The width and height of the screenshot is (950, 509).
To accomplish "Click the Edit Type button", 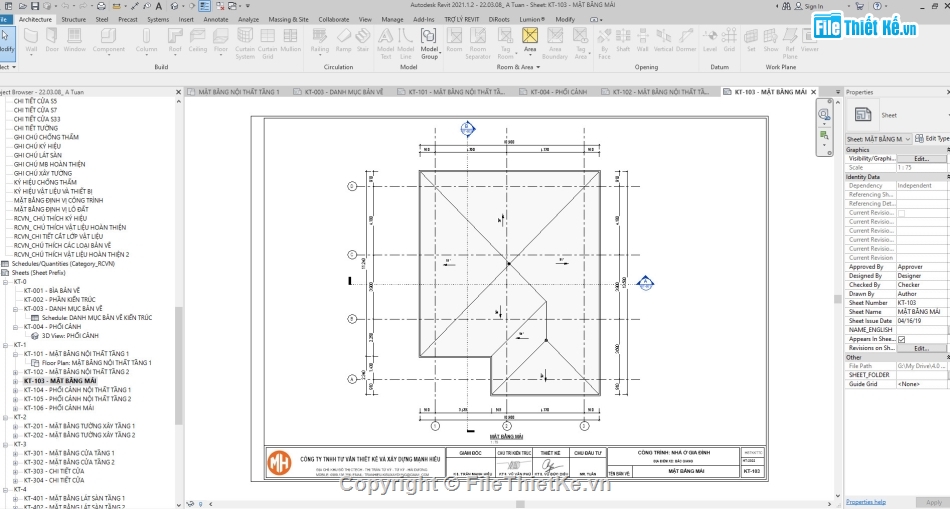I will point(933,139).
